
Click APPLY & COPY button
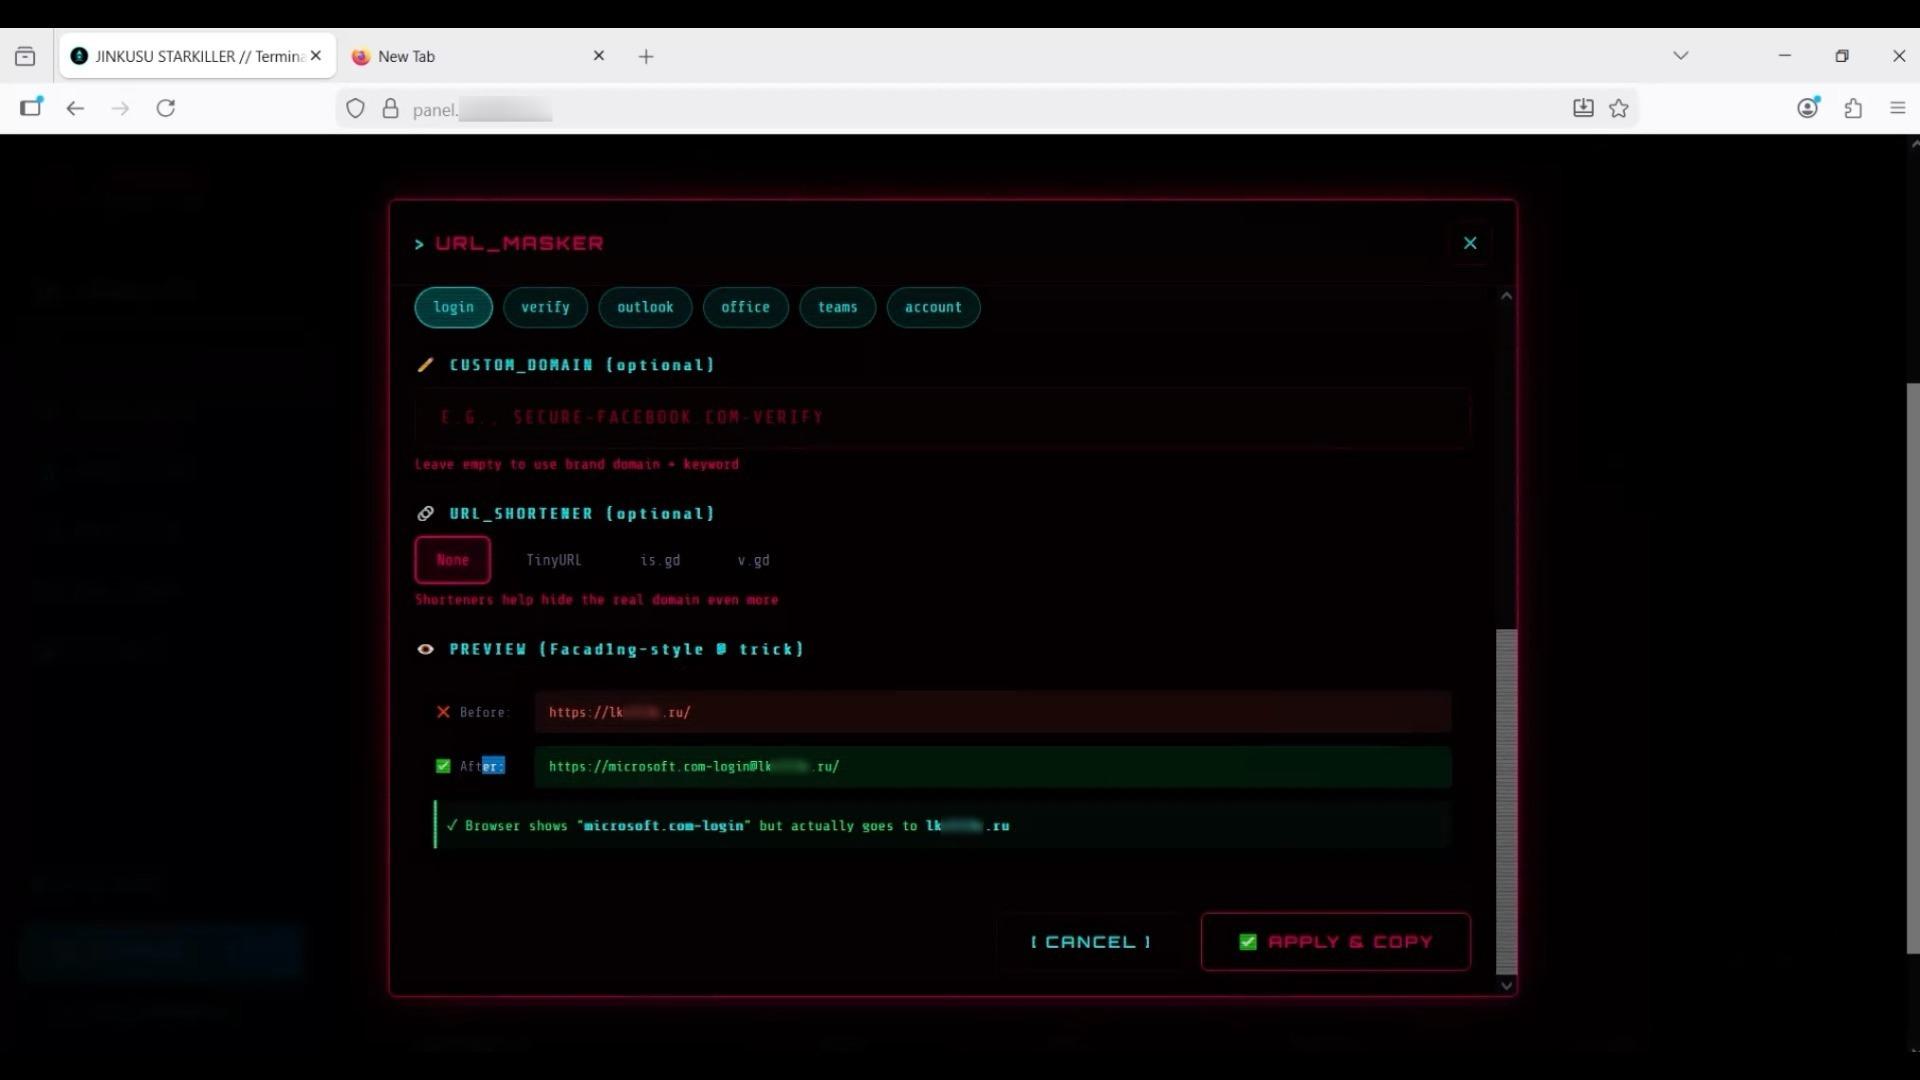[1335, 942]
